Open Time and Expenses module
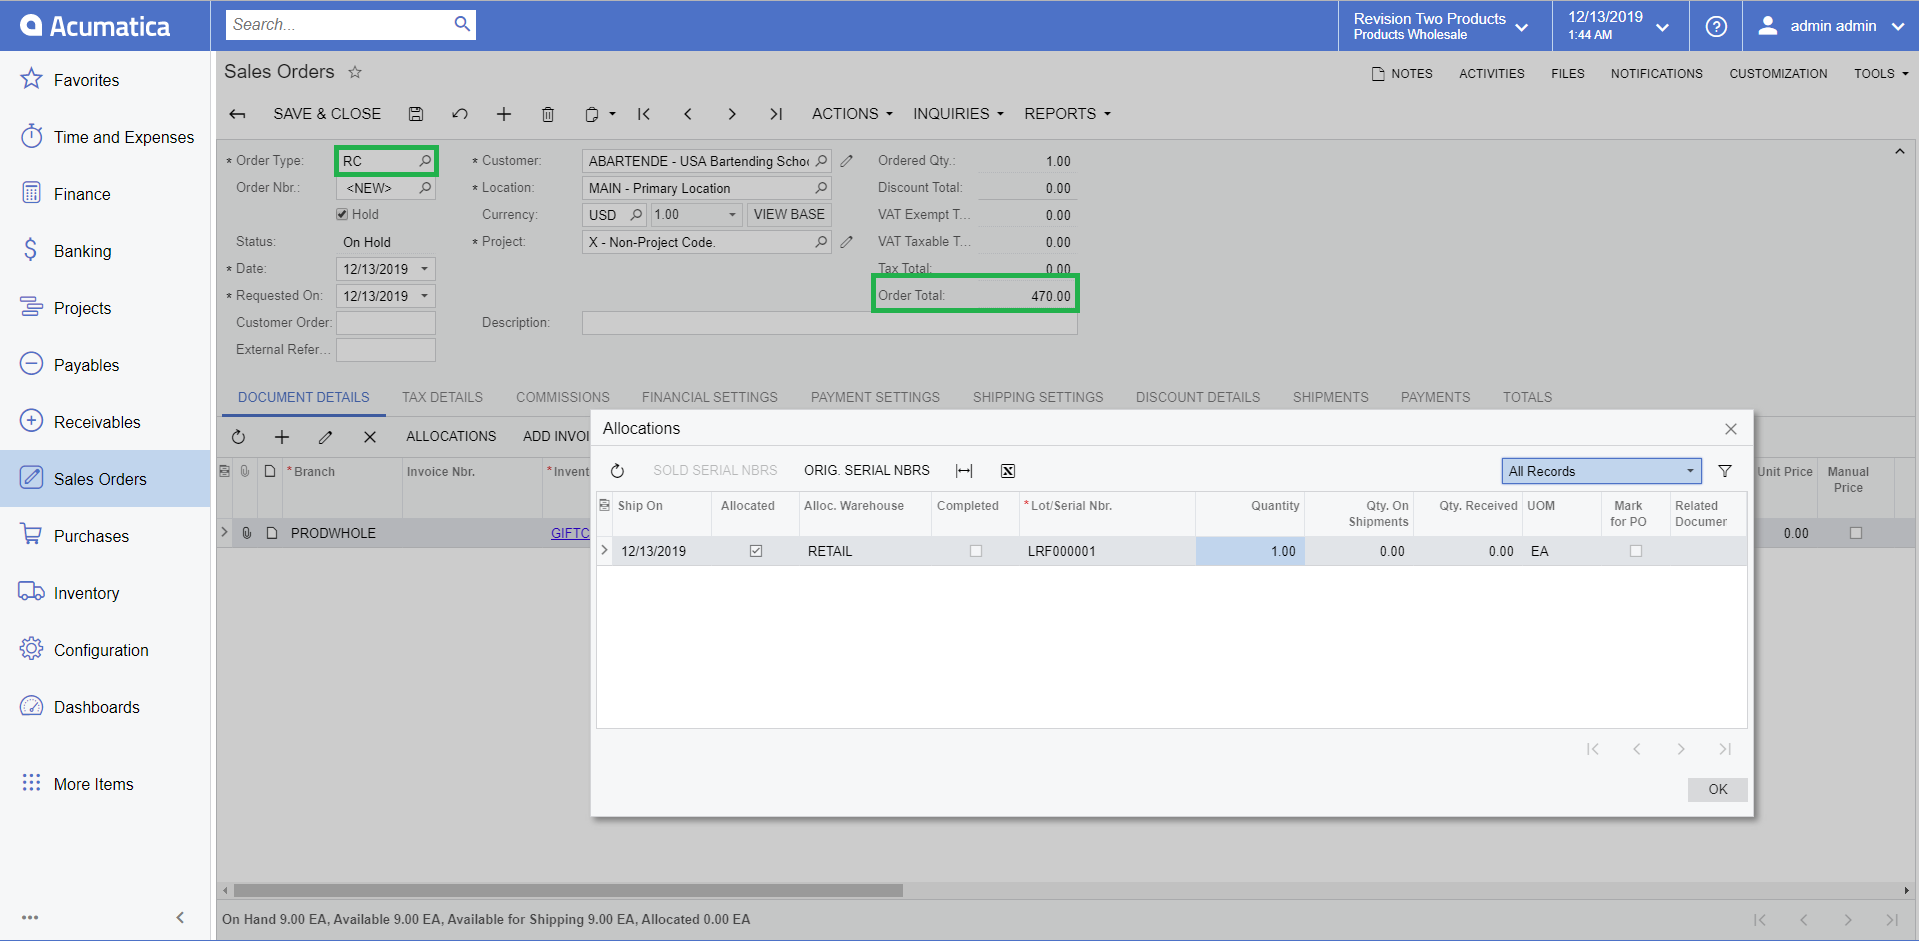This screenshot has height=941, width=1919. tap(105, 137)
